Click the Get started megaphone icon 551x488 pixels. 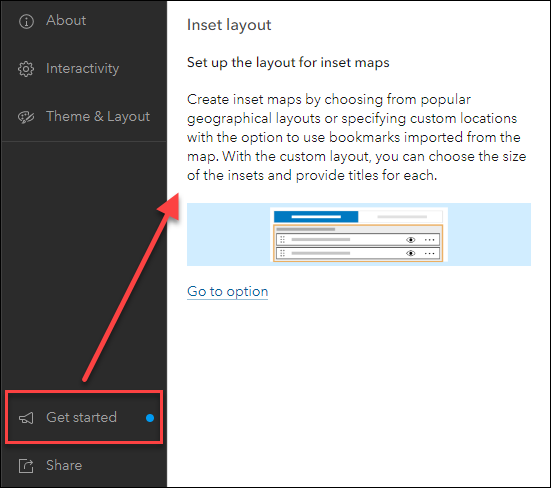[x=26, y=418]
